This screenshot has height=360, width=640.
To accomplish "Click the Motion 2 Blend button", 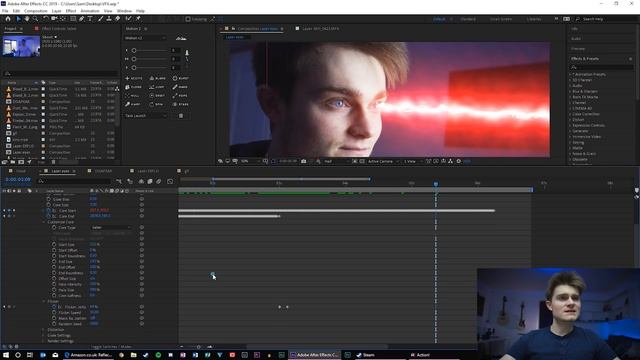I will (158, 78).
